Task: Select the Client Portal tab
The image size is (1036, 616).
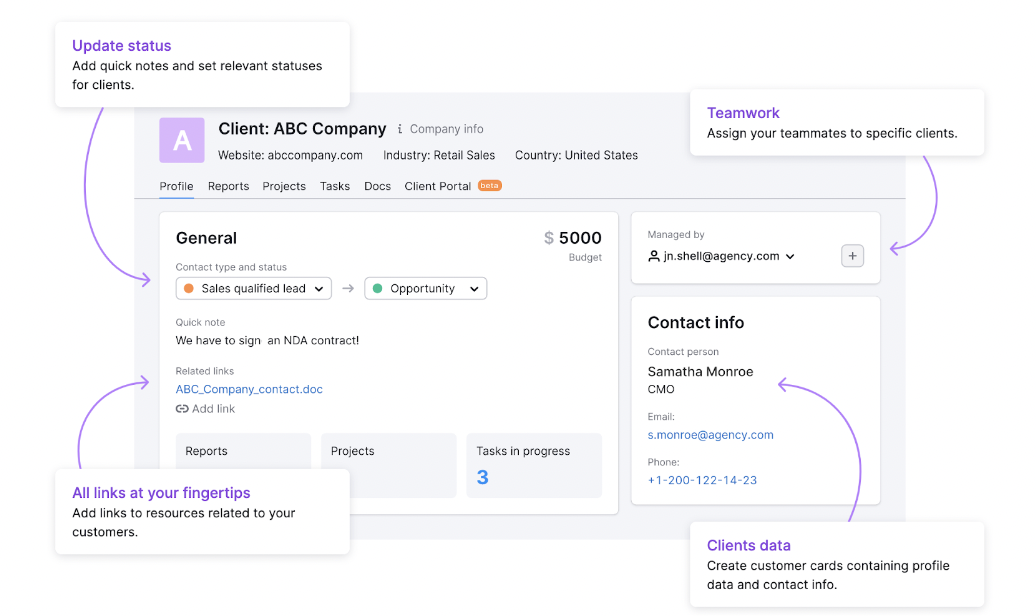Action: (437, 186)
